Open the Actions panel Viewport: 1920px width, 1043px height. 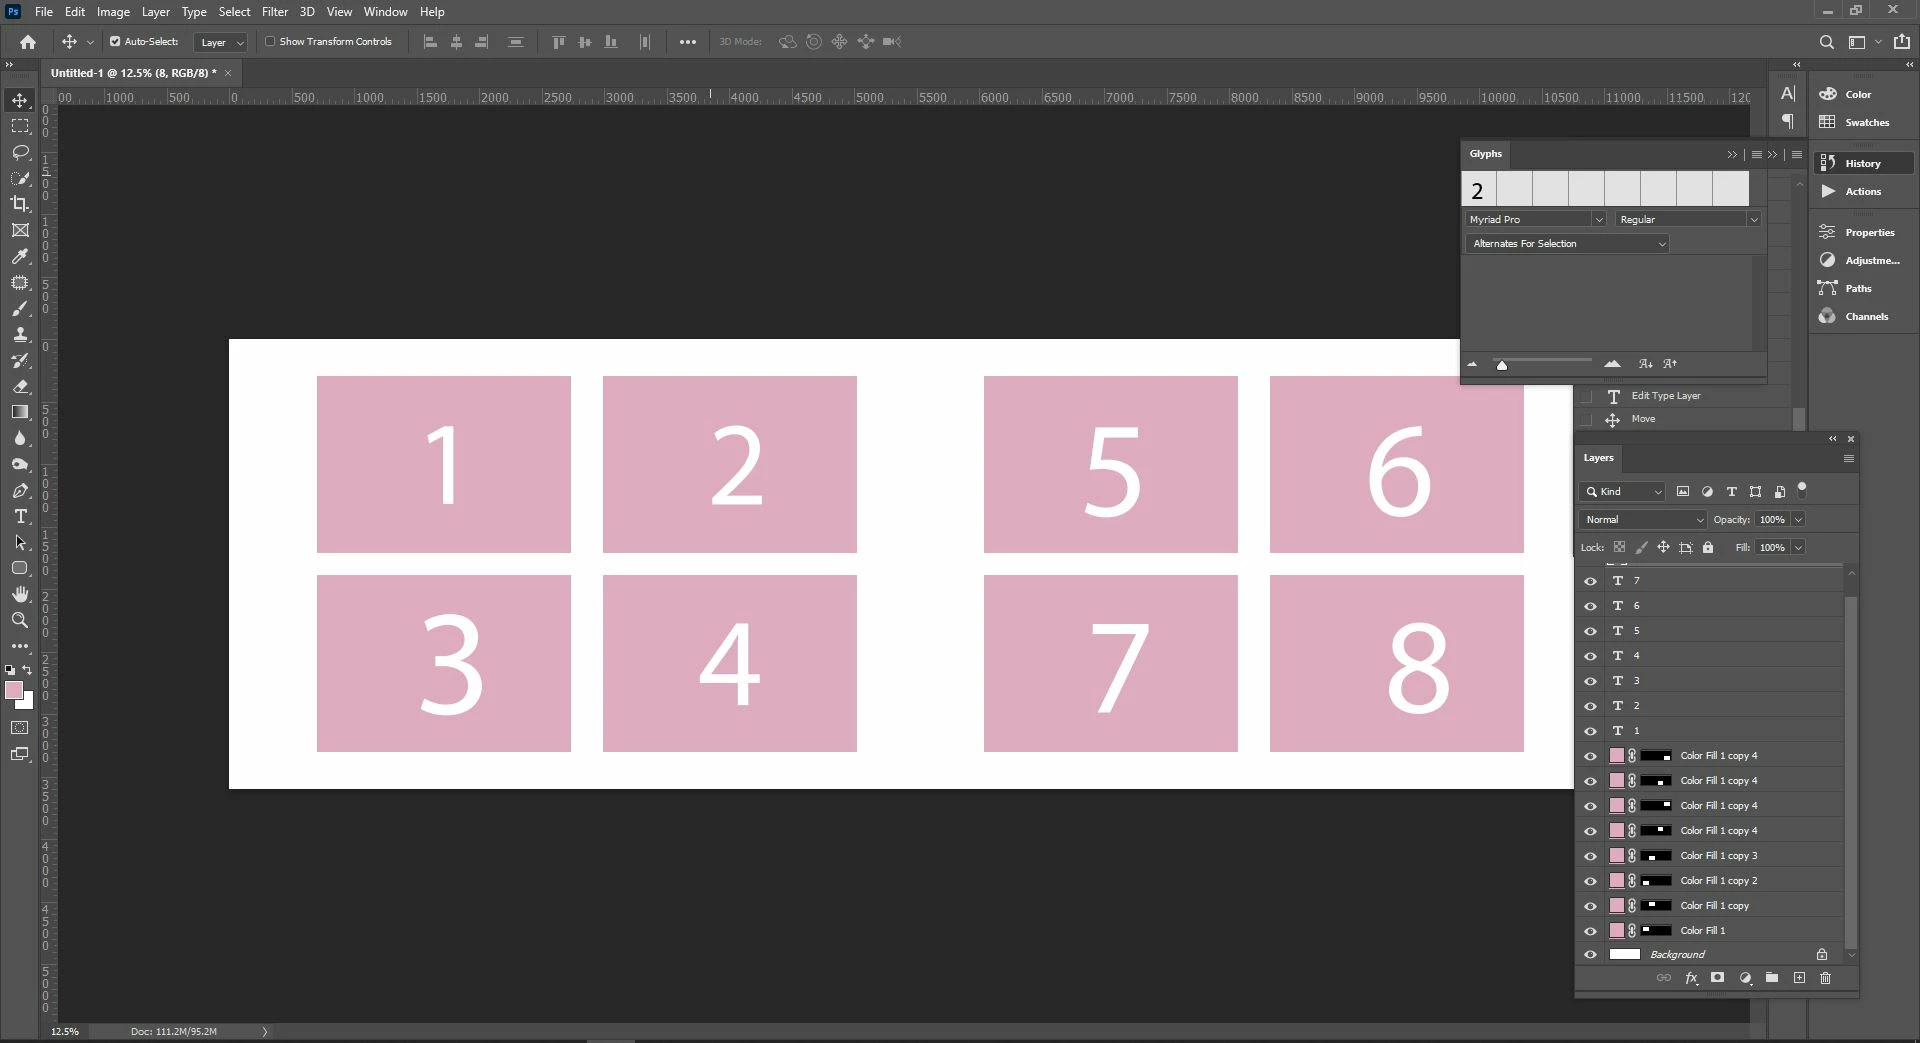(1862, 191)
